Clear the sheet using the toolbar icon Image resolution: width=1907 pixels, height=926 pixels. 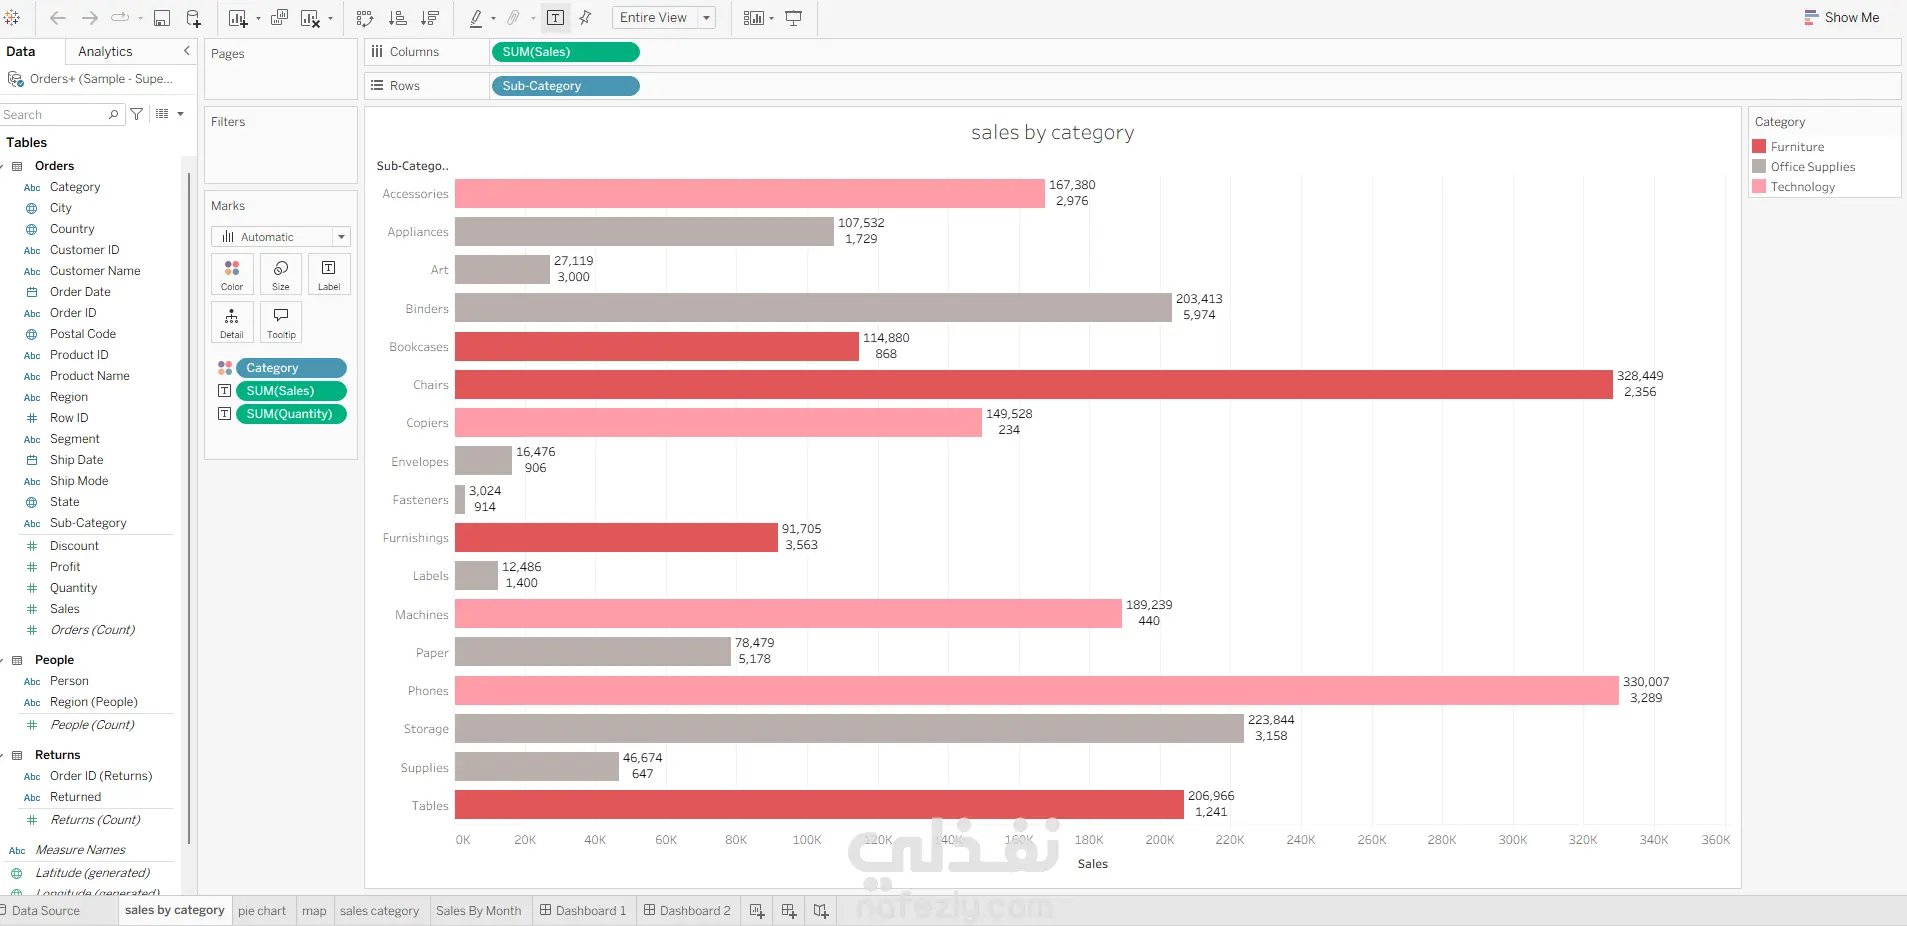tap(310, 18)
